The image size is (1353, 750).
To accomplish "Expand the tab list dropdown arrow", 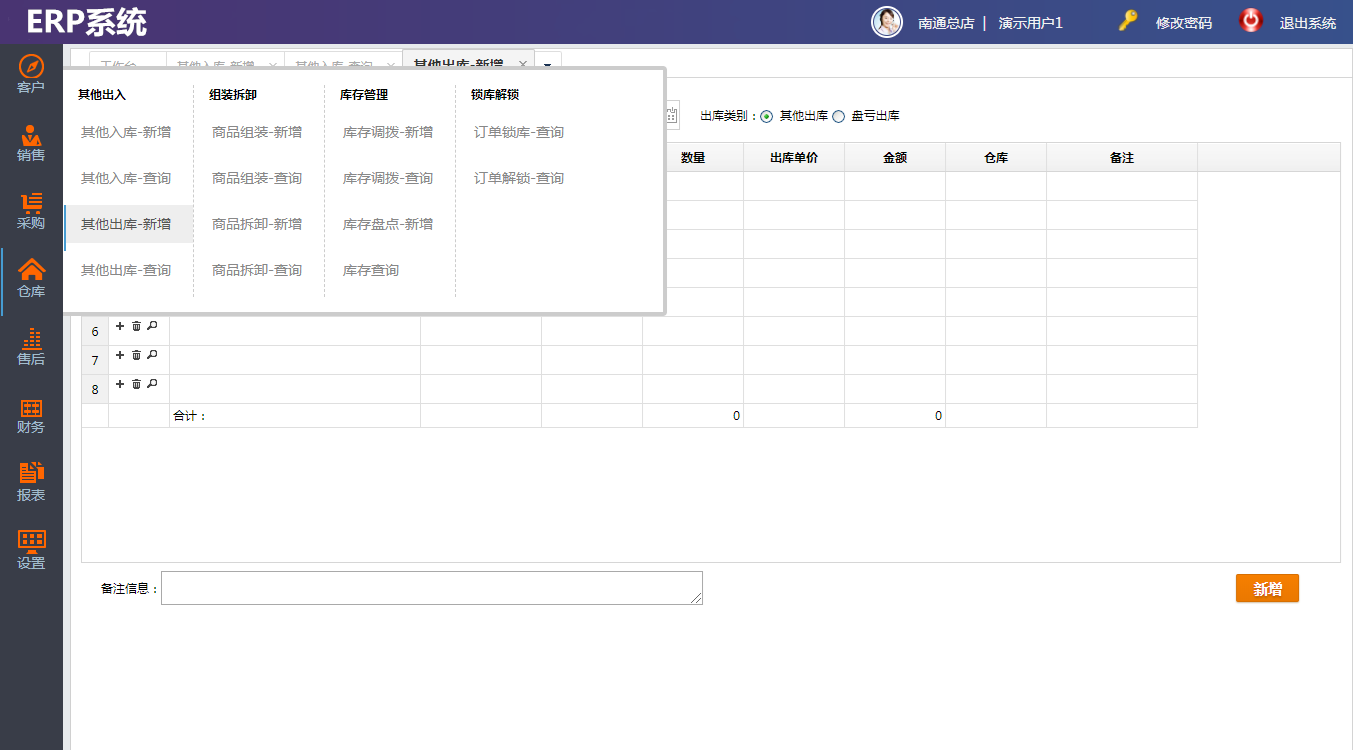I will 548,64.
